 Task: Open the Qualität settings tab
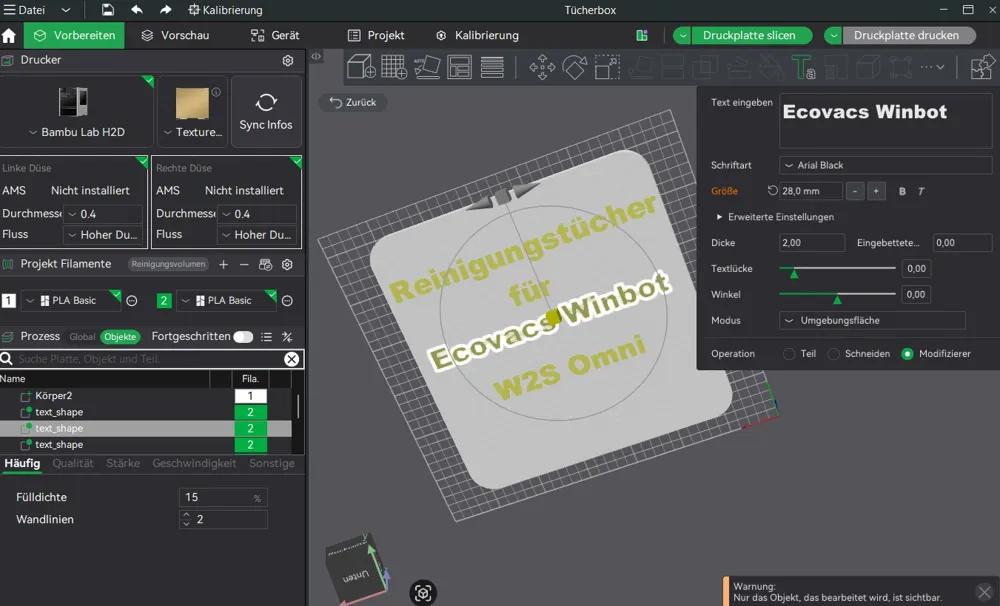73,464
